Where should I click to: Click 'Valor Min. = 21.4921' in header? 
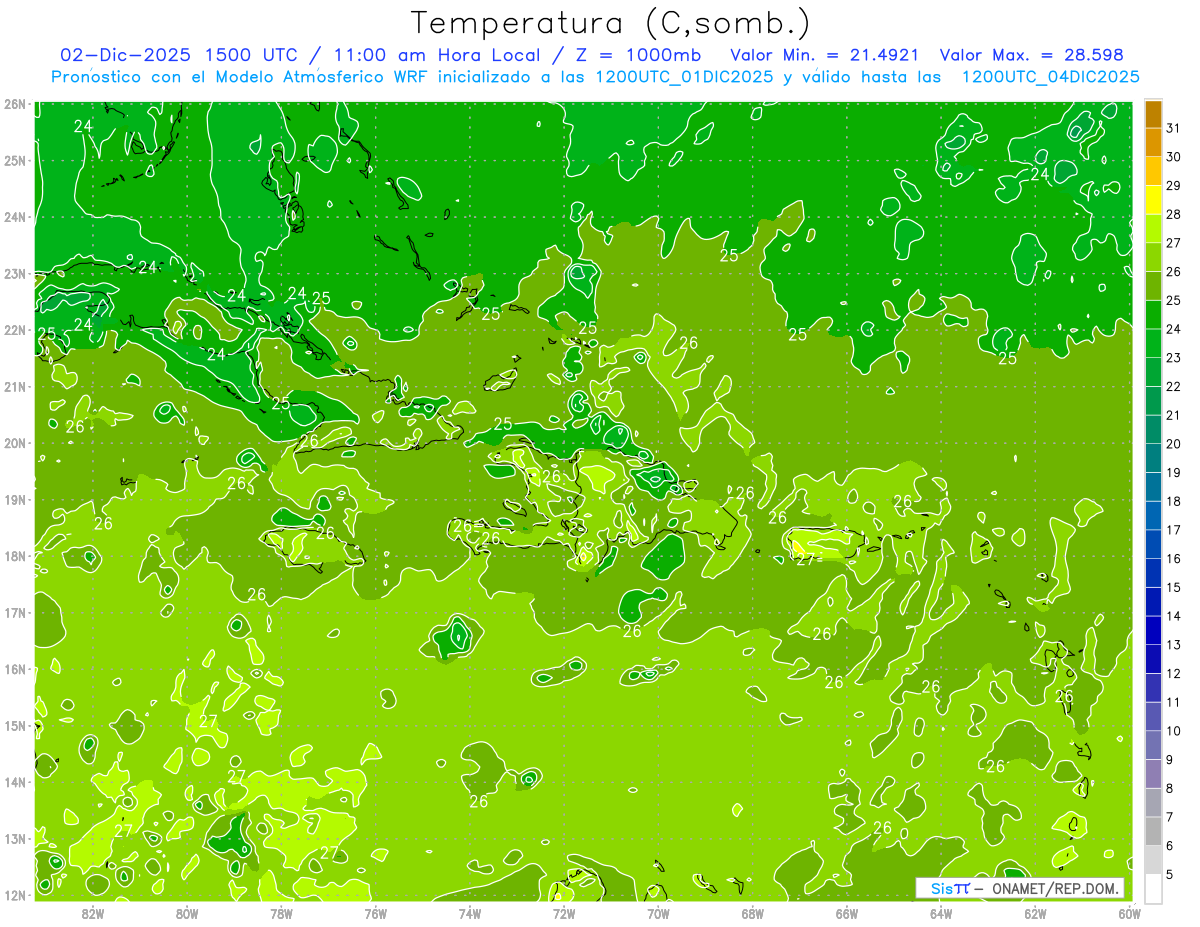(825, 55)
